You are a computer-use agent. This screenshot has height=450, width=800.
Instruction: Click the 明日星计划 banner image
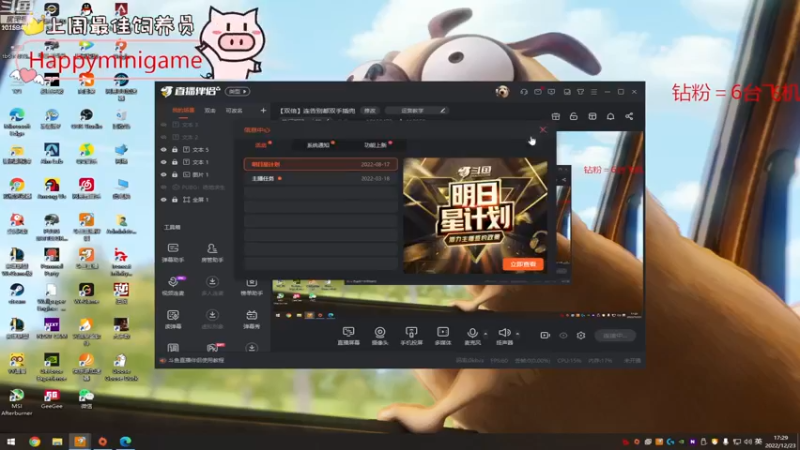(x=475, y=215)
